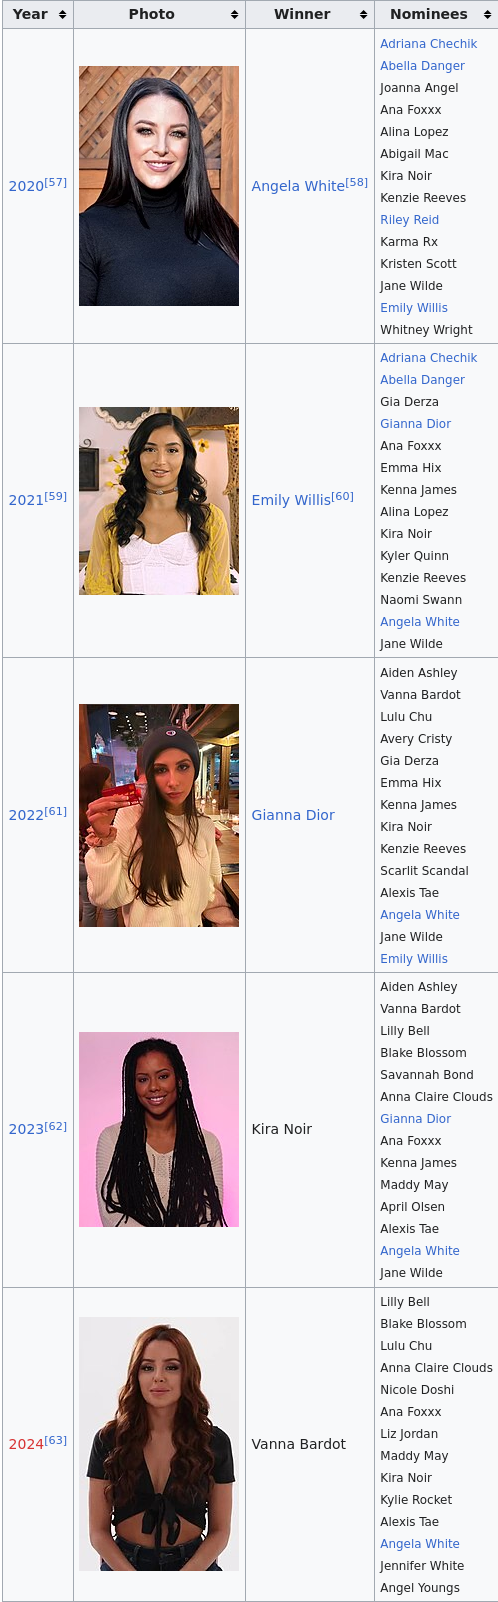Click the 2020 year link
Viewport: 498px width, 1602px height.
pos(26,187)
